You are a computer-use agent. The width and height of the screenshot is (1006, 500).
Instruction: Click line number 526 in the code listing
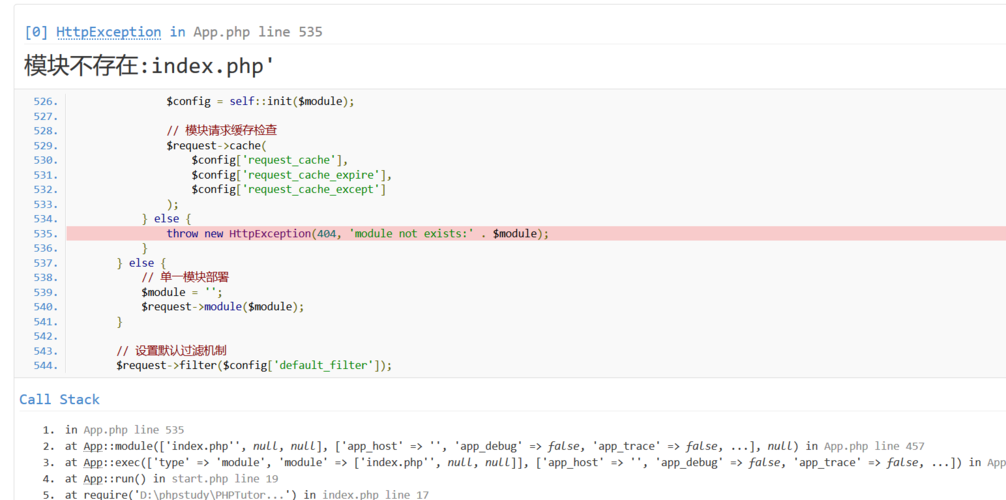coord(45,101)
